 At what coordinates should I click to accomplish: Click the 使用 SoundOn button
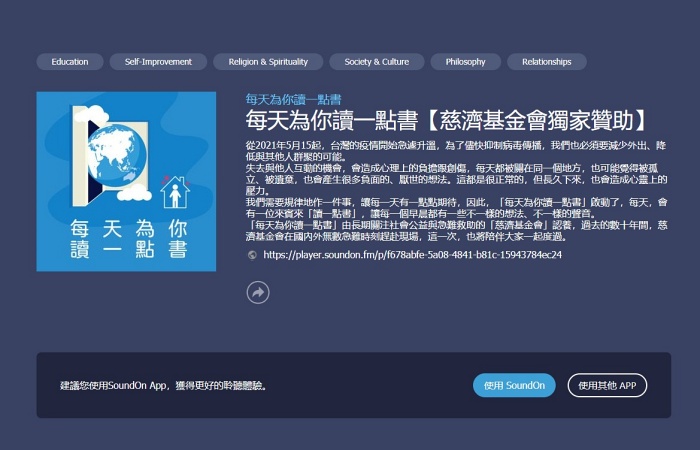click(x=514, y=385)
